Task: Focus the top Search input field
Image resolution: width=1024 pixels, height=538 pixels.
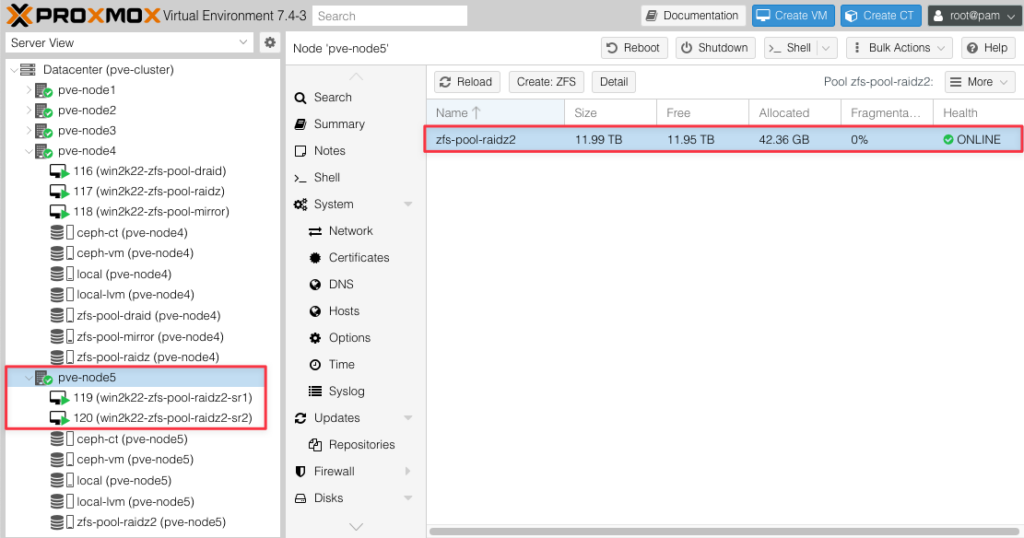Action: point(390,16)
